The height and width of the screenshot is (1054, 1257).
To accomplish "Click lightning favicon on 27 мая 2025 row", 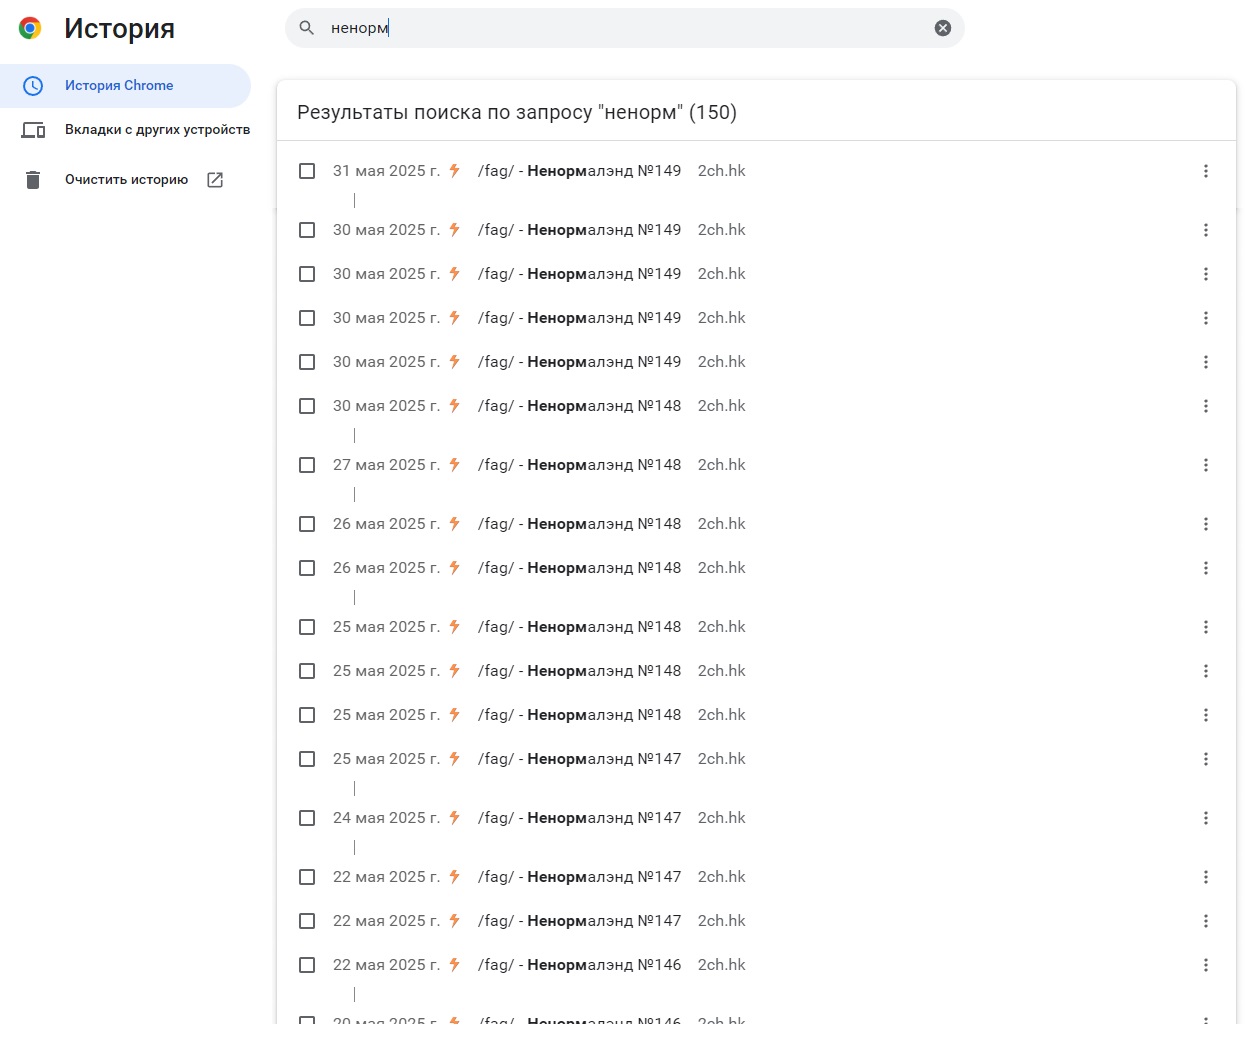I will [x=454, y=465].
